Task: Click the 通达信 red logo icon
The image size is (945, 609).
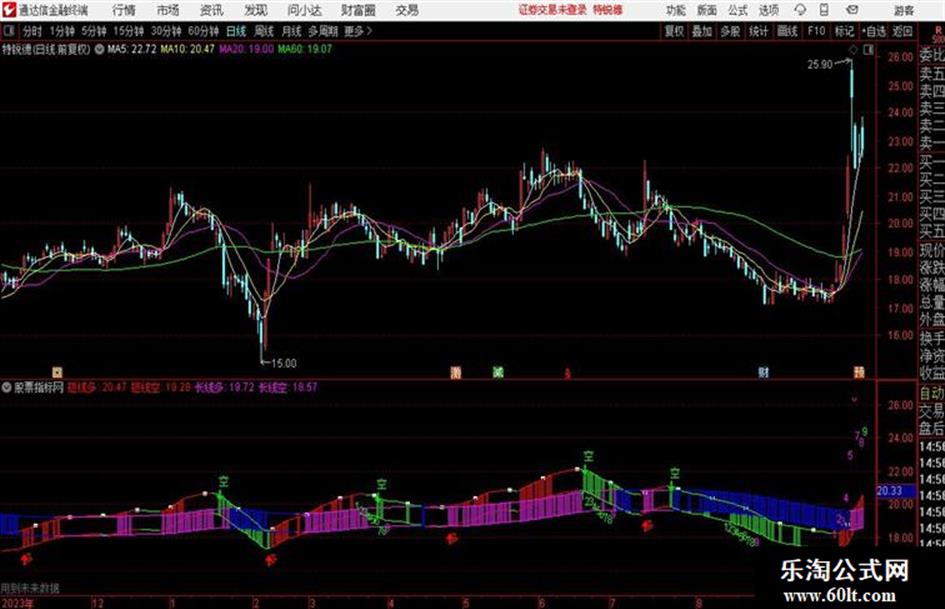Action: click(8, 10)
